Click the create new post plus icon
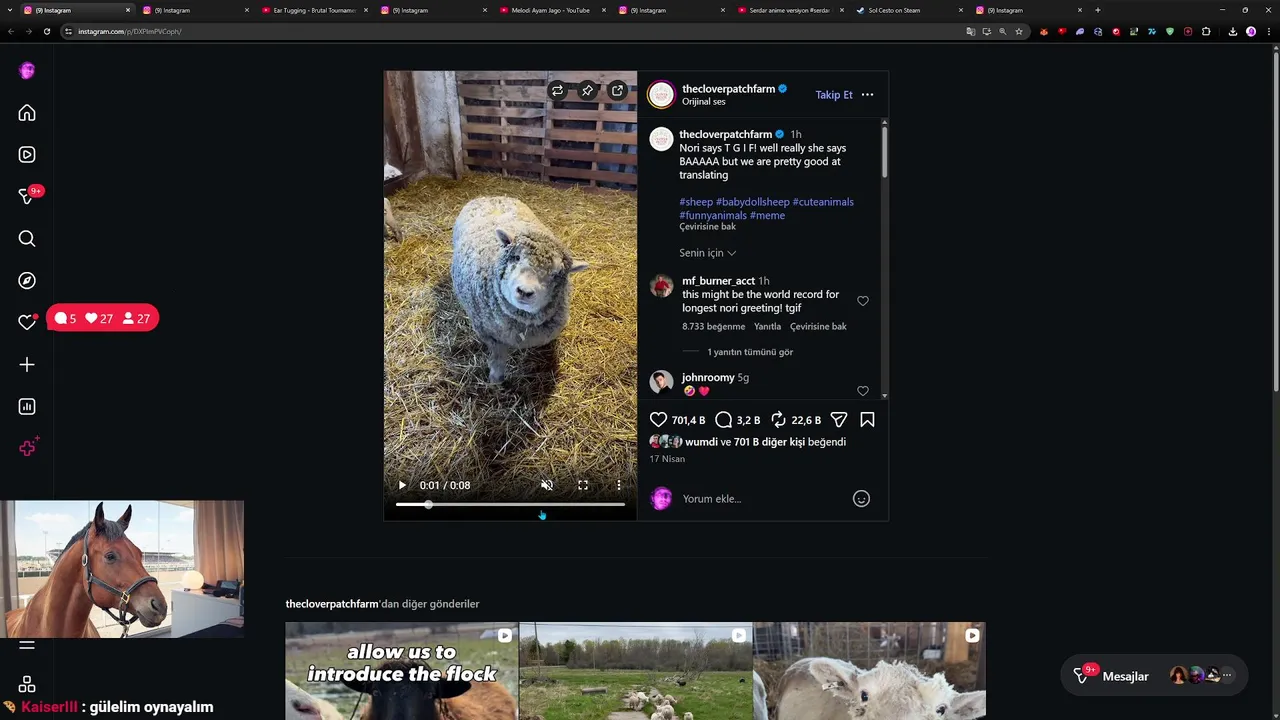 pyautogui.click(x=27, y=365)
